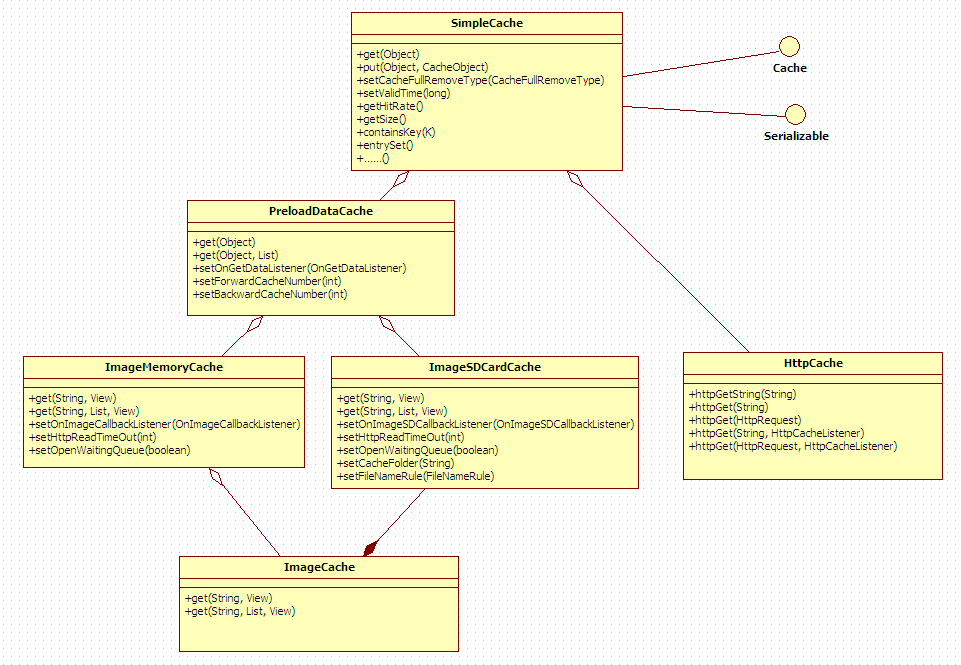Viewport: 961px width, 665px height.
Task: Click the Cache interface lollipop circle
Action: click(789, 46)
